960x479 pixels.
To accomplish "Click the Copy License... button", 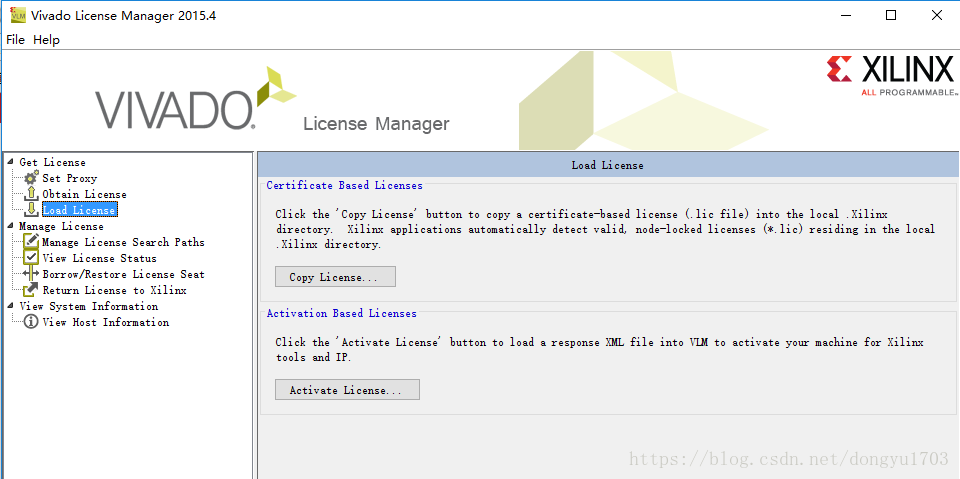I will (336, 277).
